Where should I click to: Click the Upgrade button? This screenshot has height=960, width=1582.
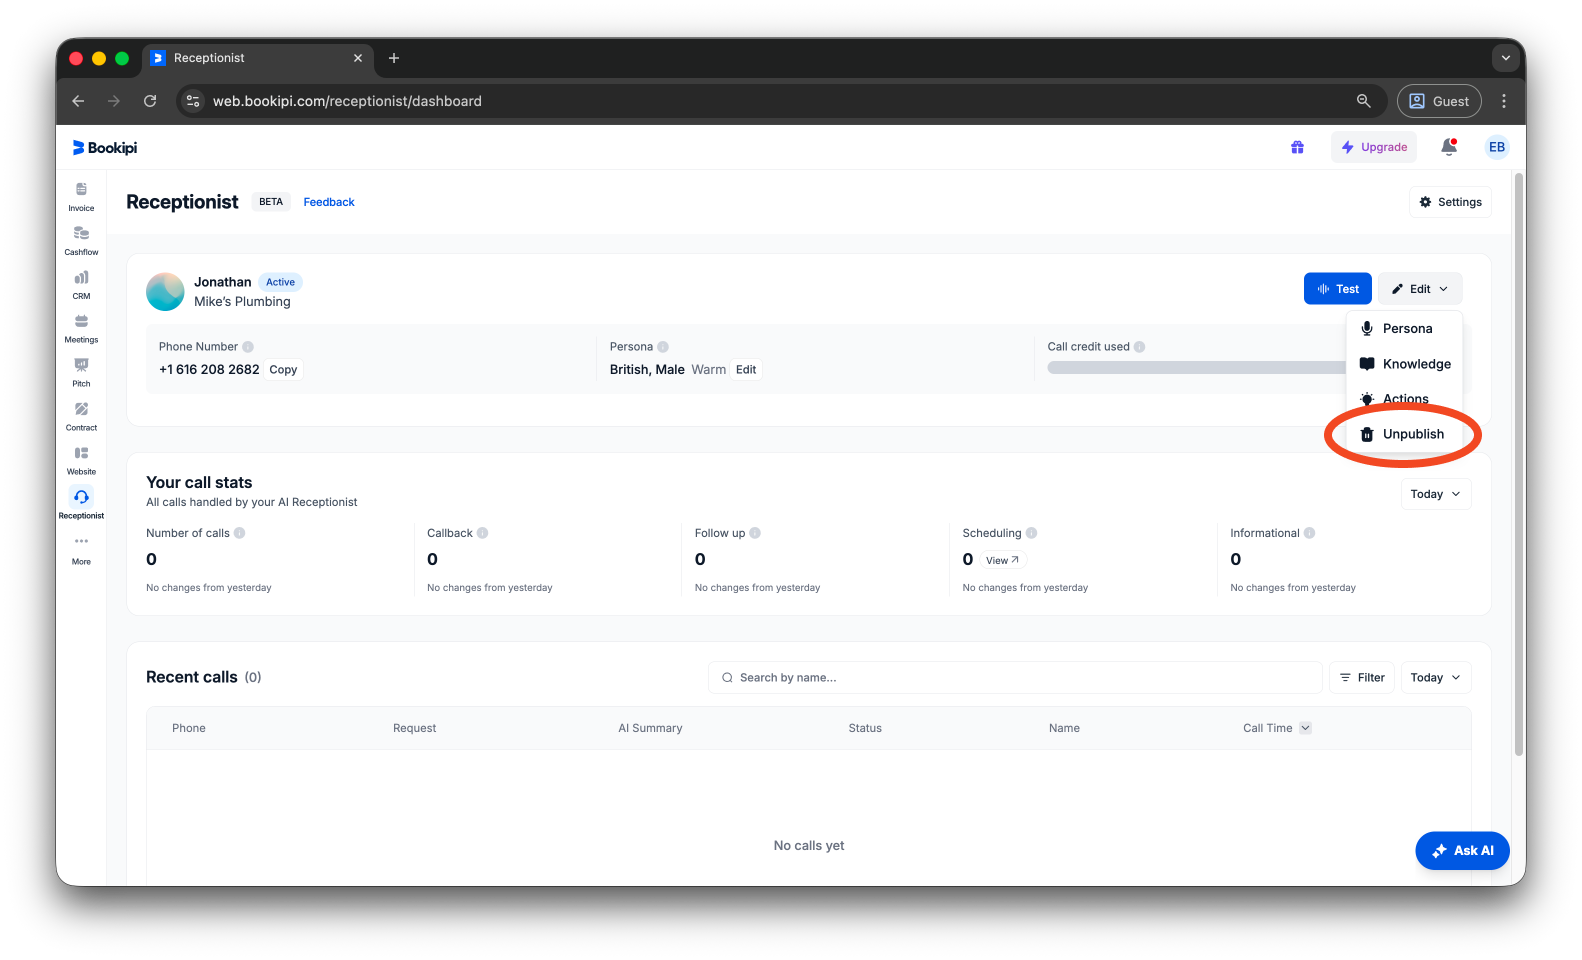pos(1374,147)
